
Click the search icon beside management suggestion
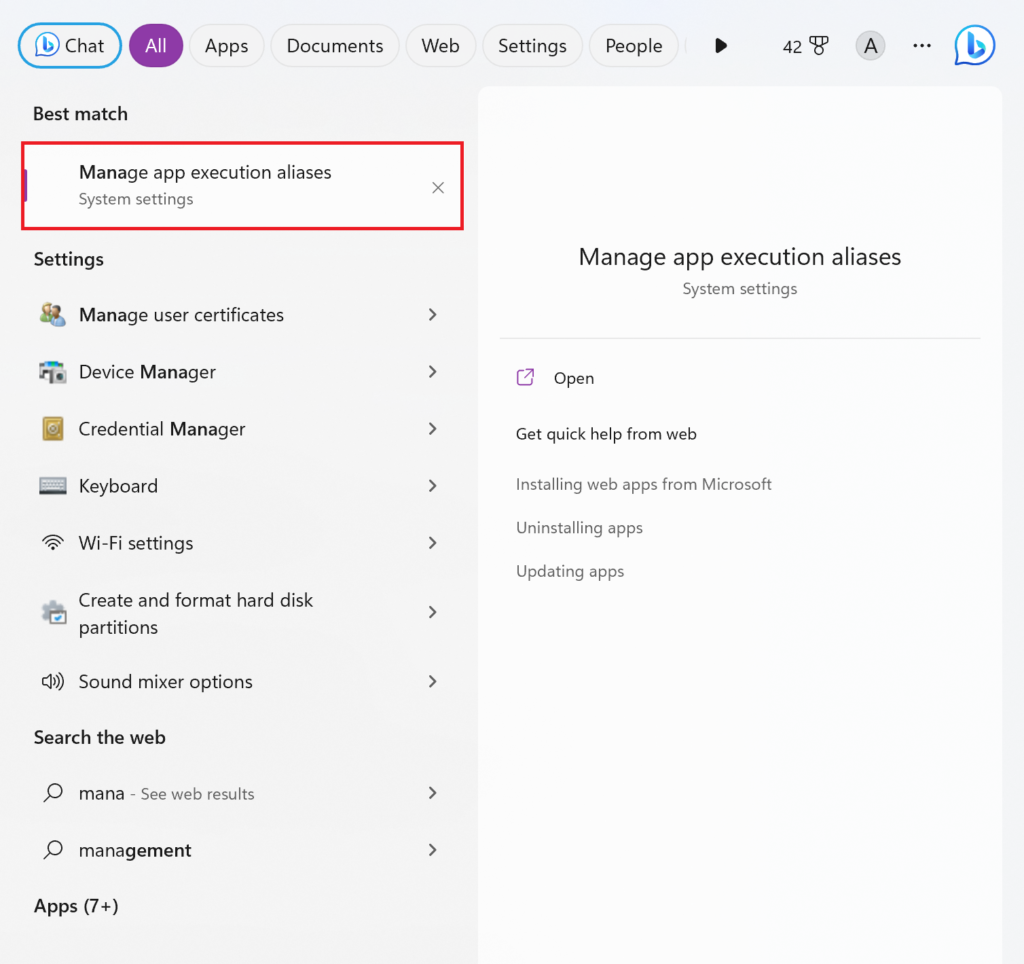coord(52,850)
